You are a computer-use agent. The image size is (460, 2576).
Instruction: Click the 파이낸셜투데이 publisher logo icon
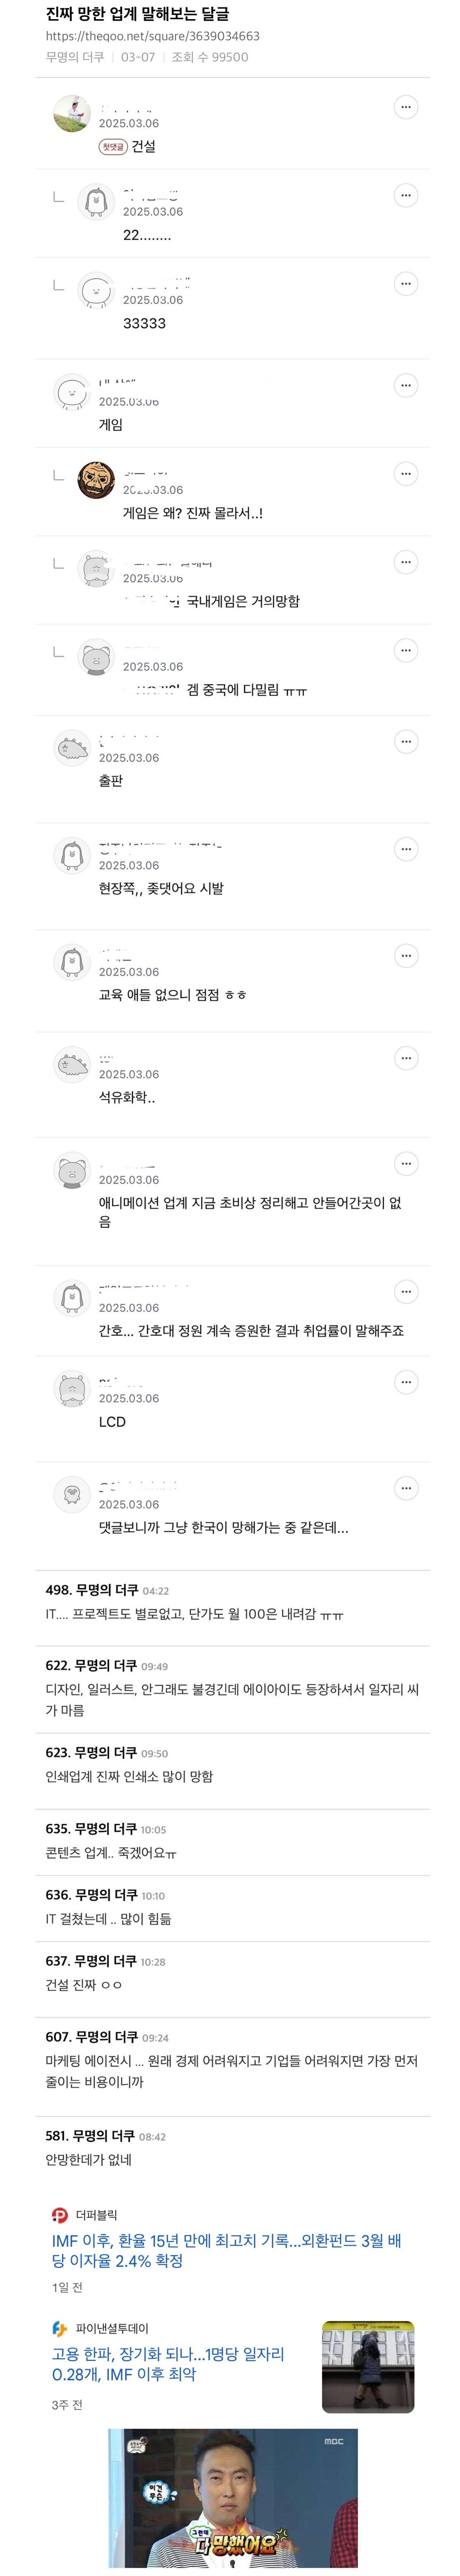[x=60, y=2328]
